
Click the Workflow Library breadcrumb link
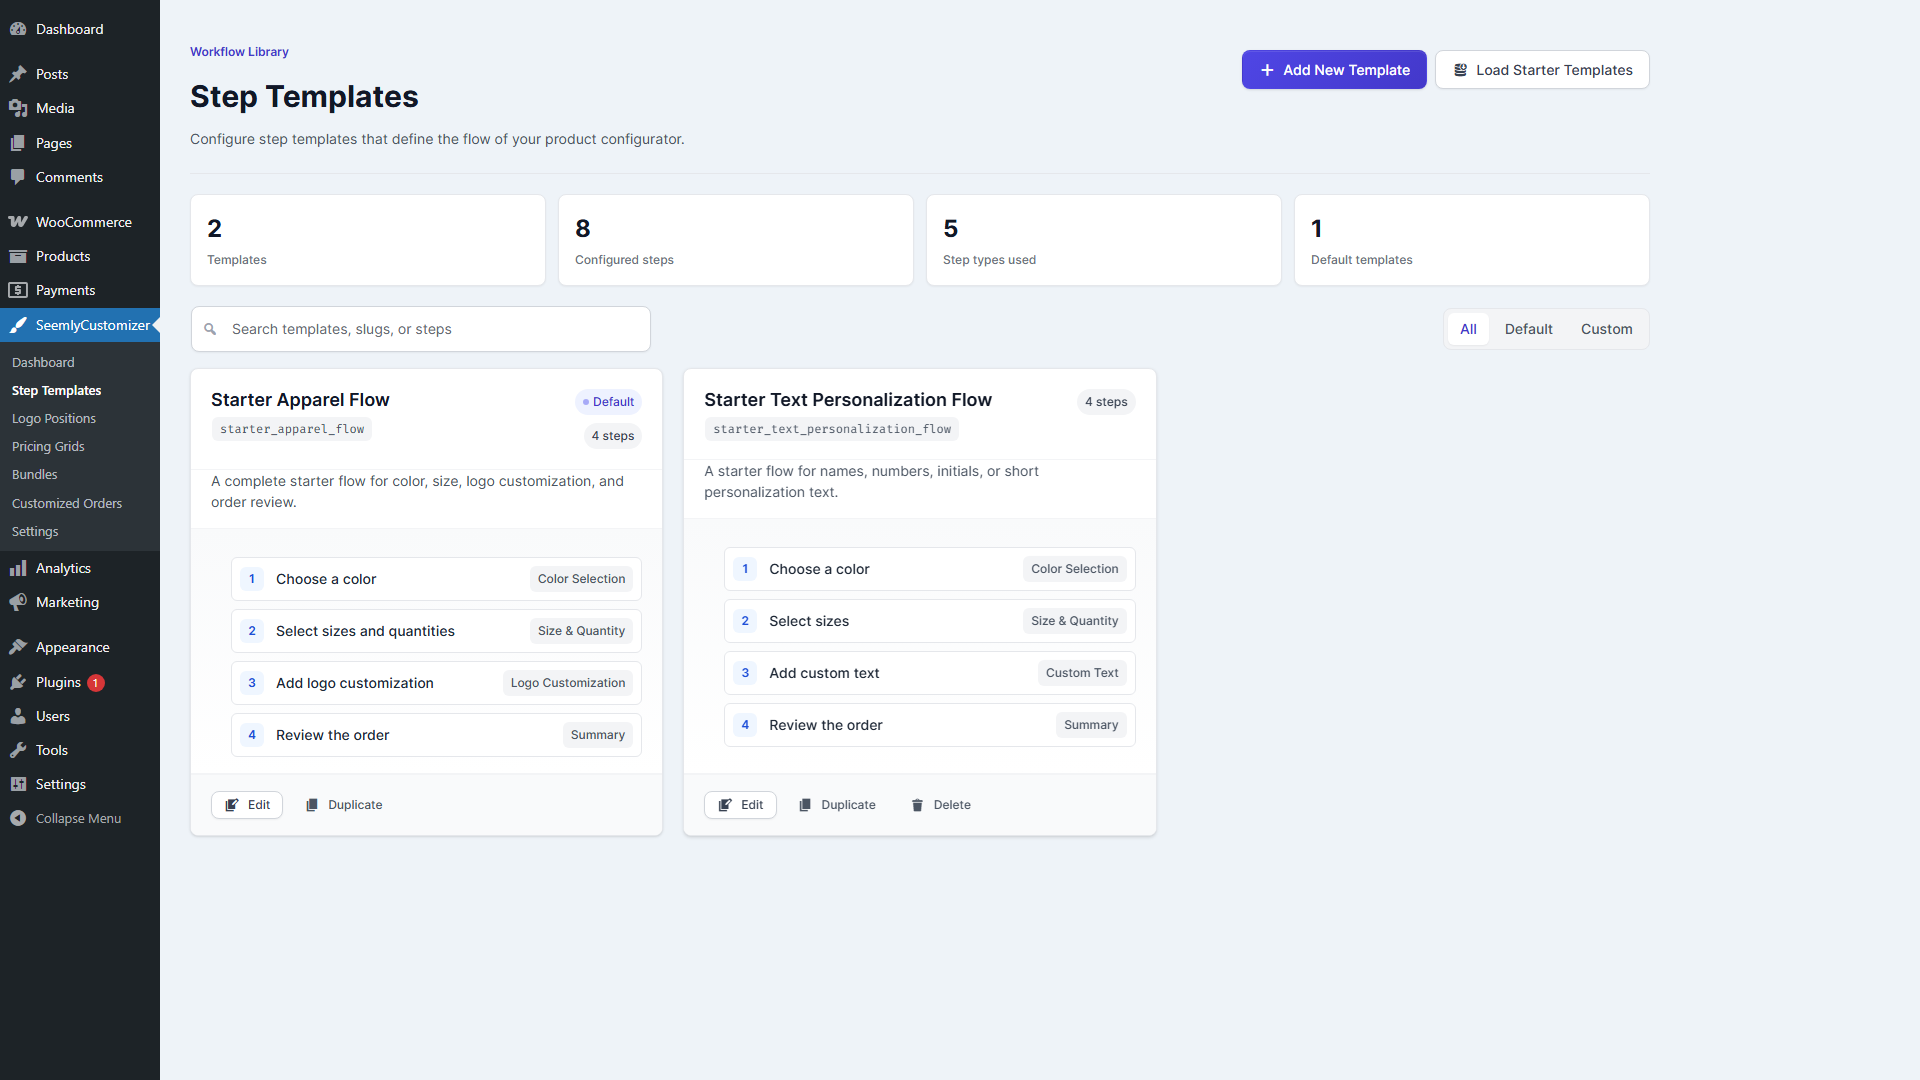click(x=239, y=52)
